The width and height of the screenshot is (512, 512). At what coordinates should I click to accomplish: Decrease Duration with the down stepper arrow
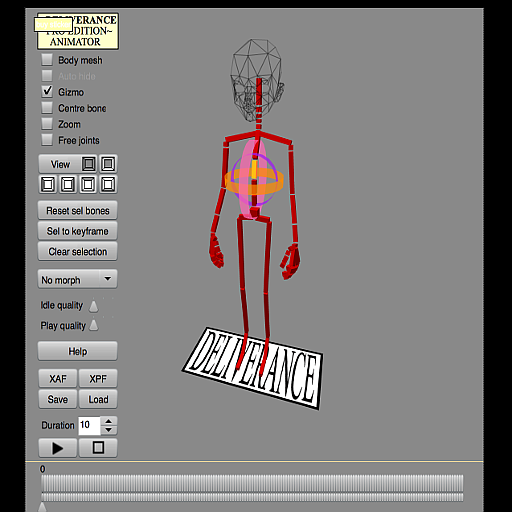(109, 430)
